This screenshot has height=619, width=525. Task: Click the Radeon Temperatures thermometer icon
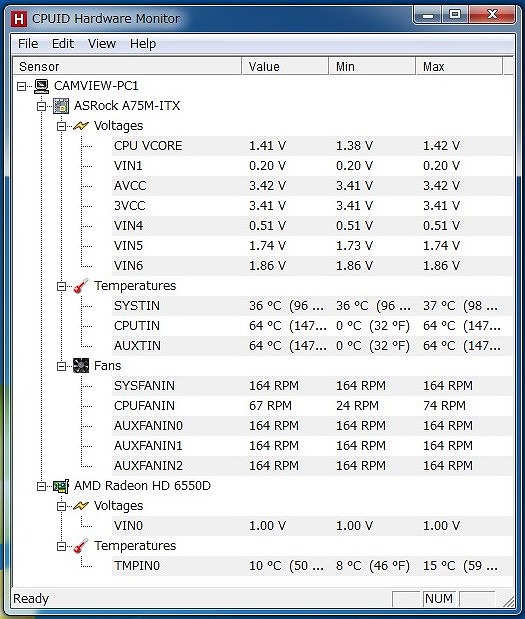coord(81,546)
